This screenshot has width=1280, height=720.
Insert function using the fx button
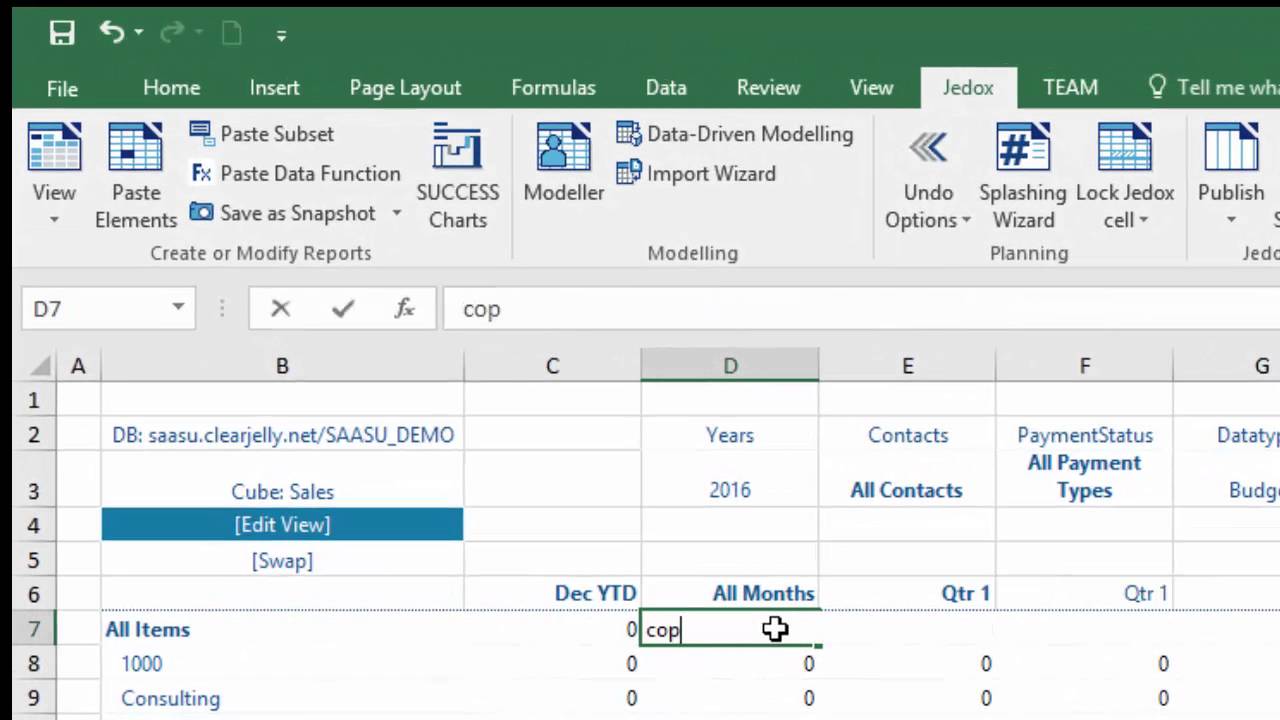[404, 309]
